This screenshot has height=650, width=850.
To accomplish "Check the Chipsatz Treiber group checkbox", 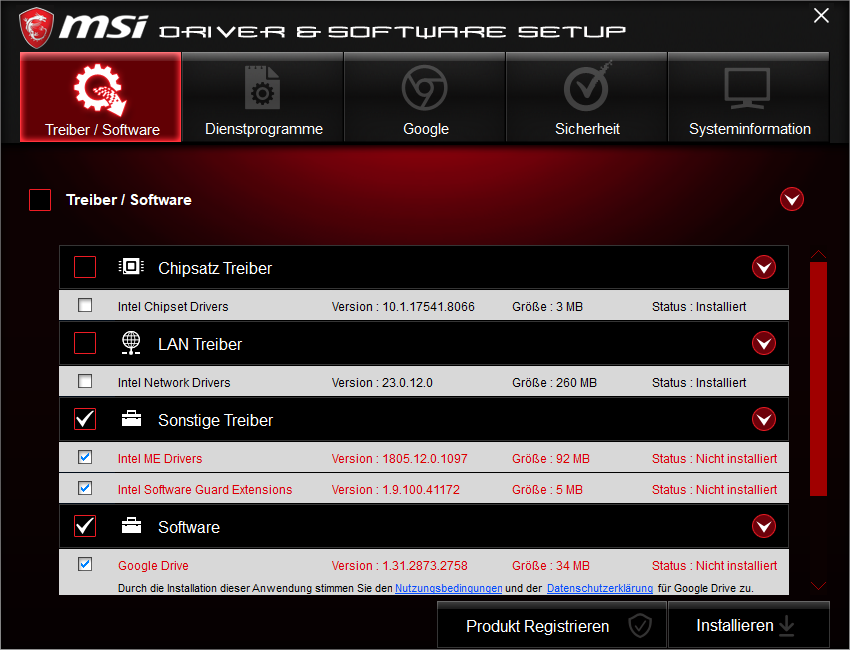I will tap(85, 267).
